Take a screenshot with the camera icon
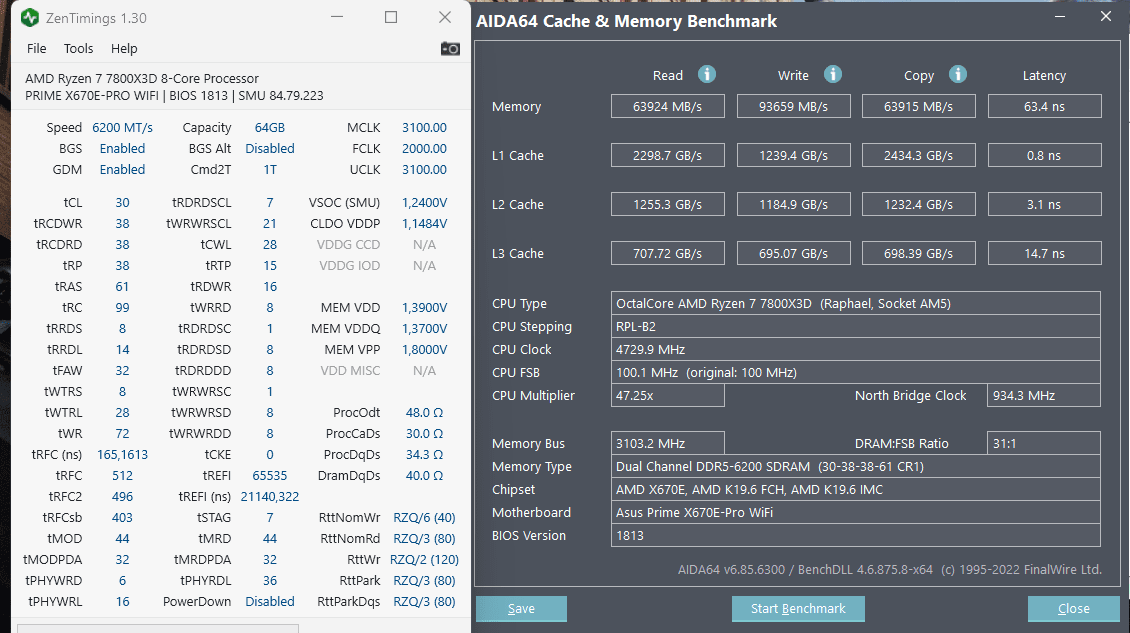This screenshot has height=633, width=1130. click(450, 48)
